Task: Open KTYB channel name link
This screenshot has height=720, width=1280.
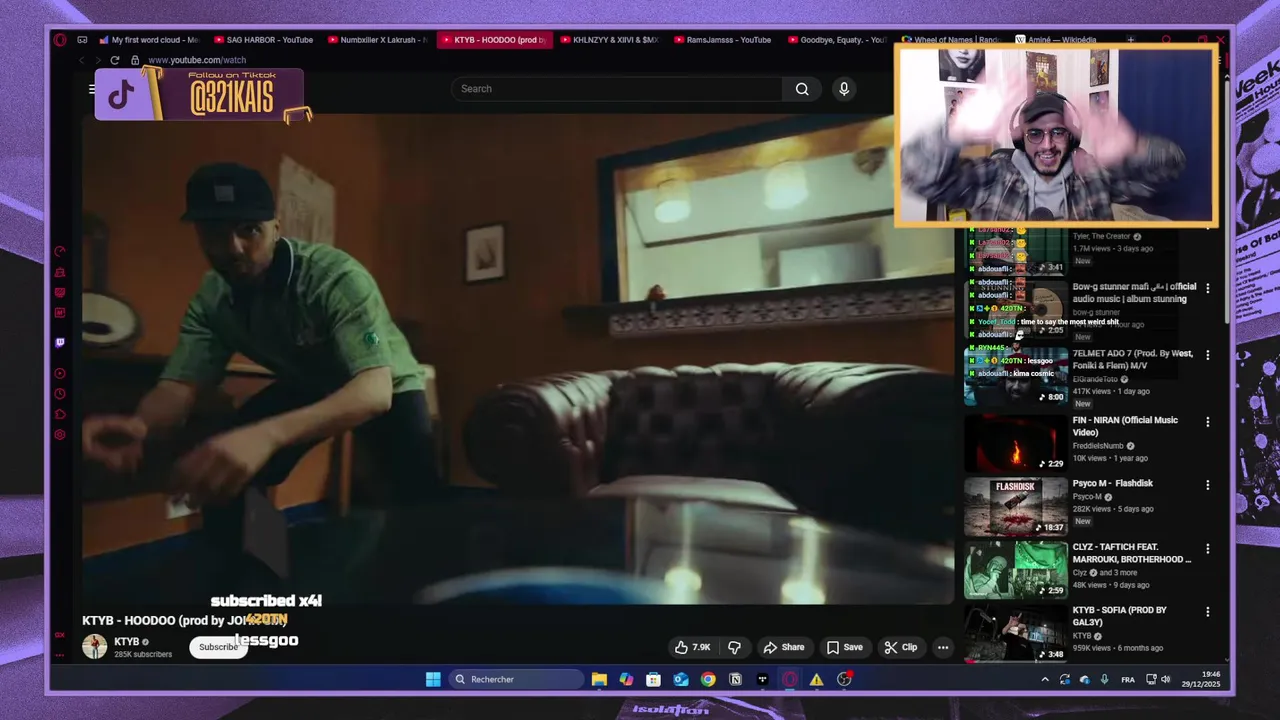Action: click(x=126, y=642)
